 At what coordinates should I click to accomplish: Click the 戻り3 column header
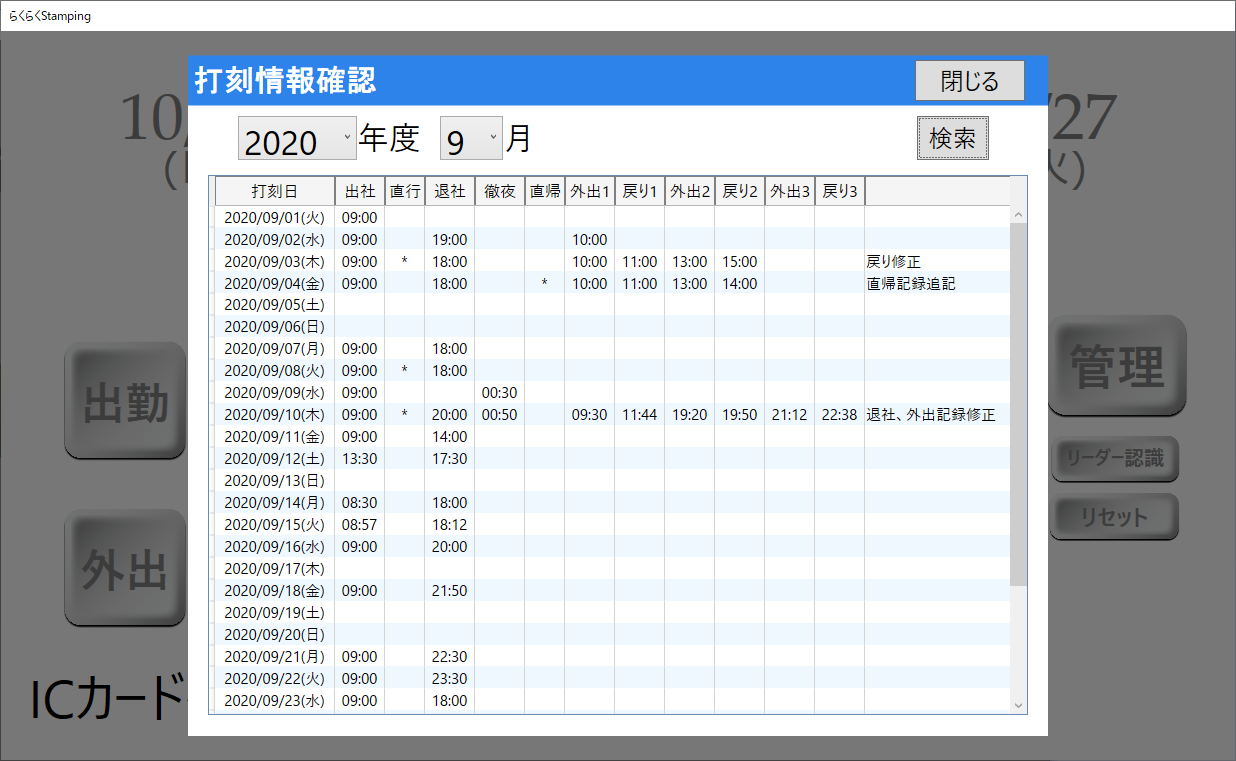click(839, 191)
